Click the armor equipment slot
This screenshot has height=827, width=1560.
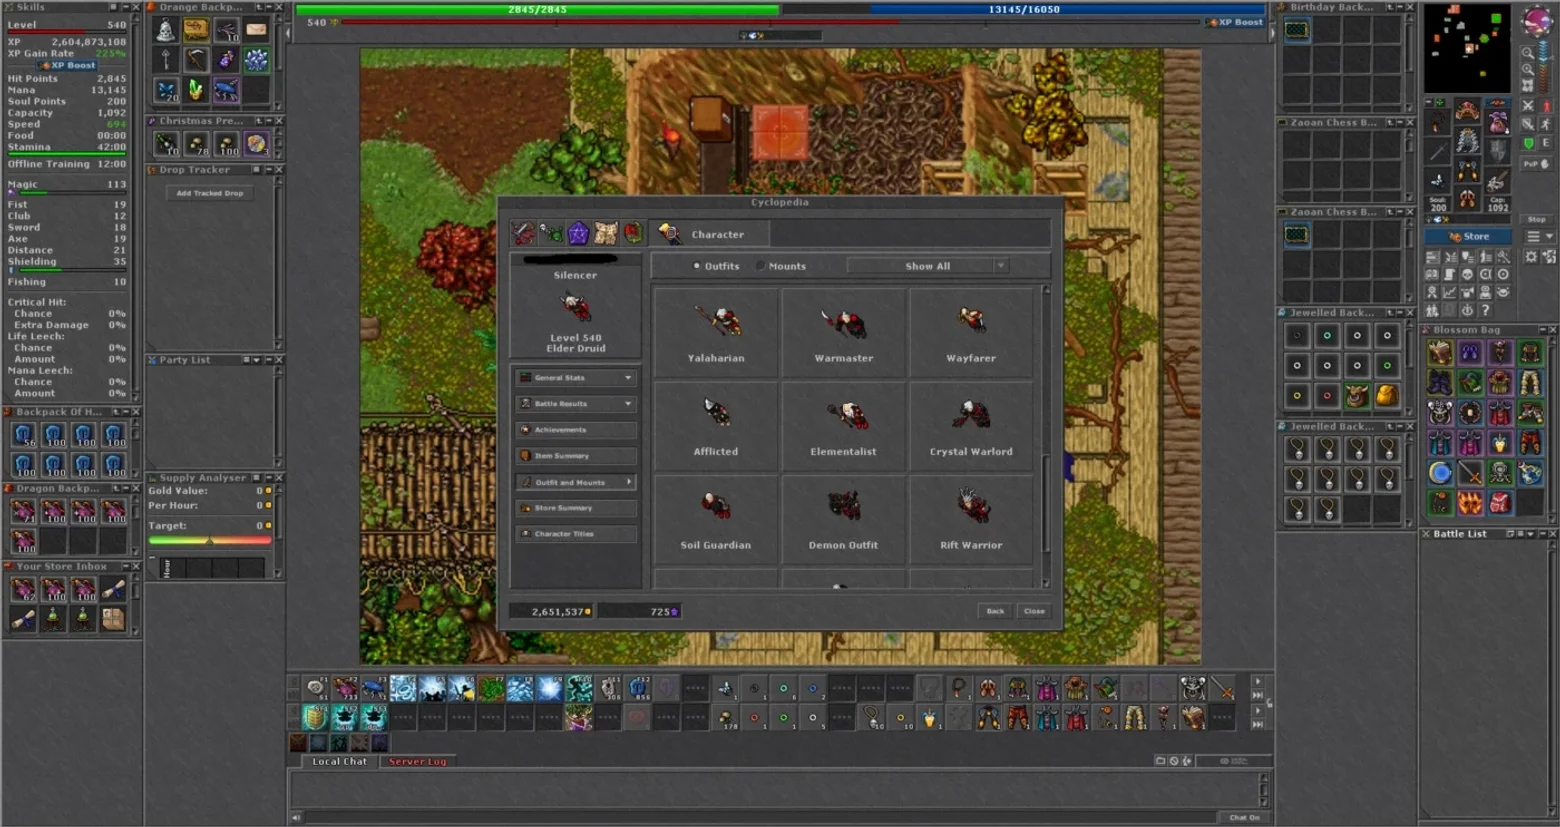coord(1467,141)
